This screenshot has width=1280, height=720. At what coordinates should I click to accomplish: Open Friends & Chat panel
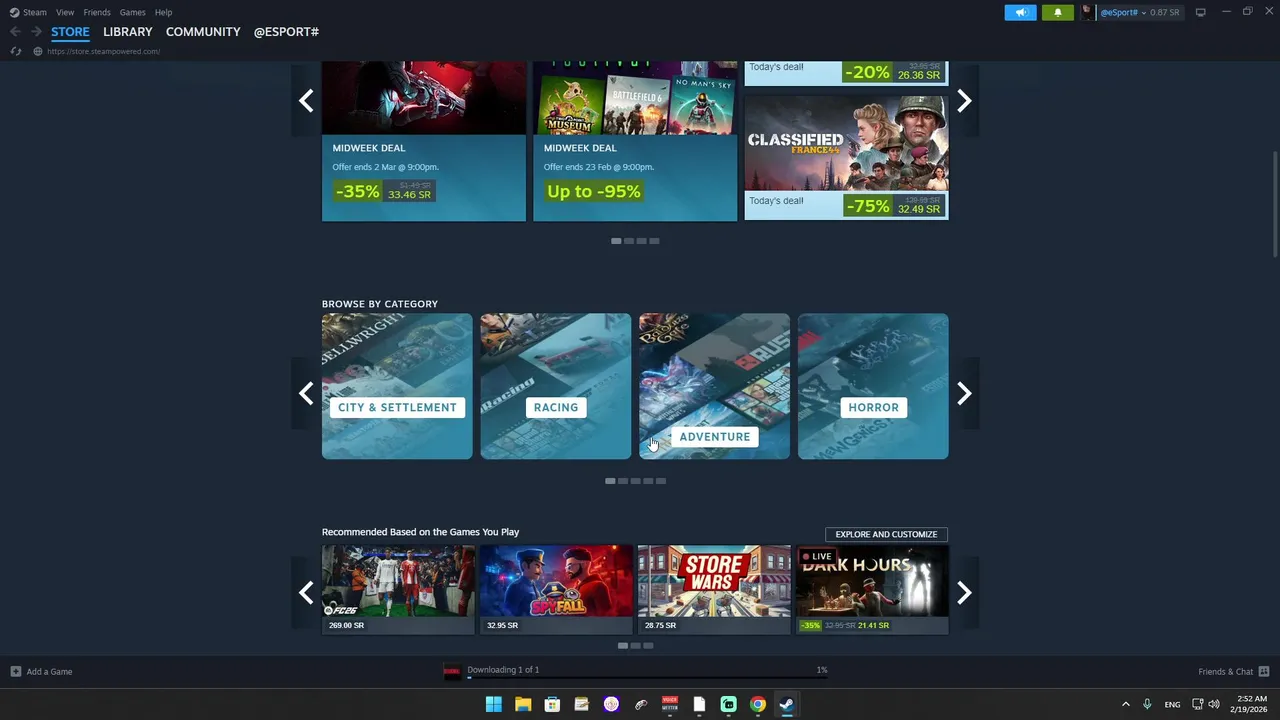(1233, 671)
